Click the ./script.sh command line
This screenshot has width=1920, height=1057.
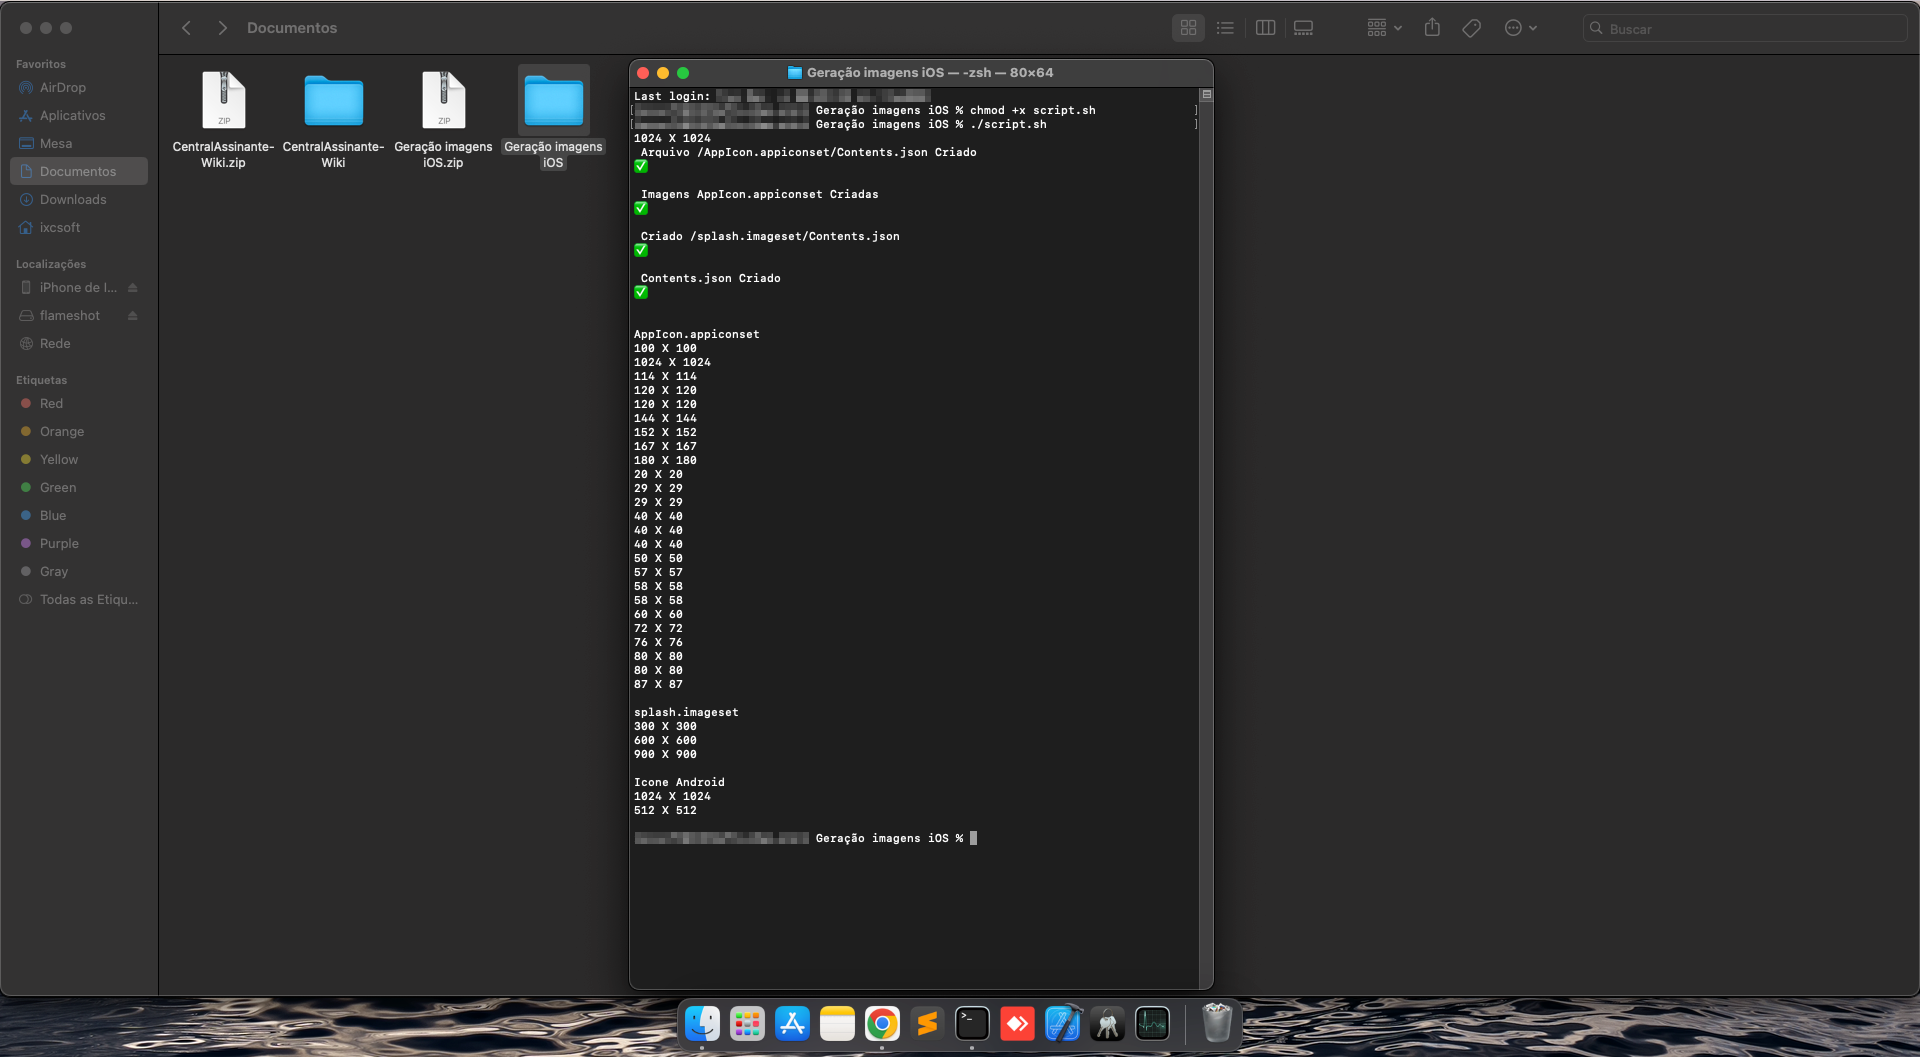[x=1008, y=125]
